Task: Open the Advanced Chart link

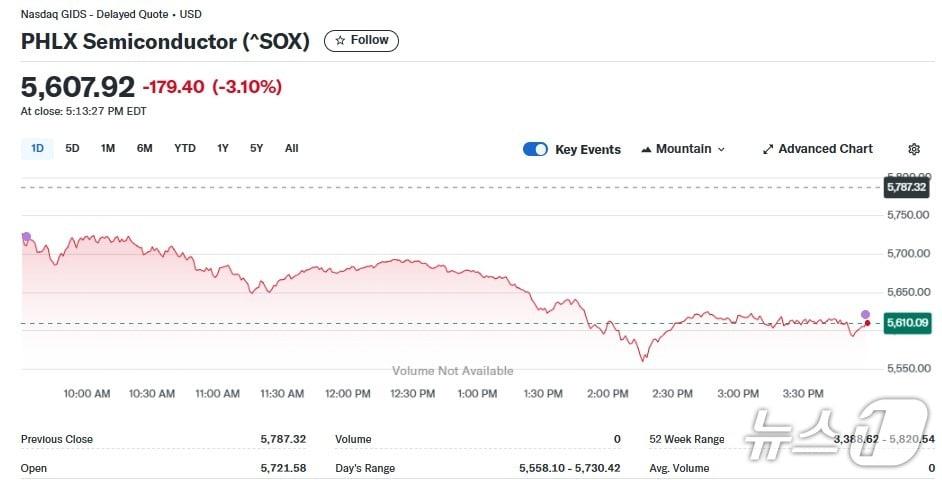Action: pyautogui.click(x=825, y=149)
